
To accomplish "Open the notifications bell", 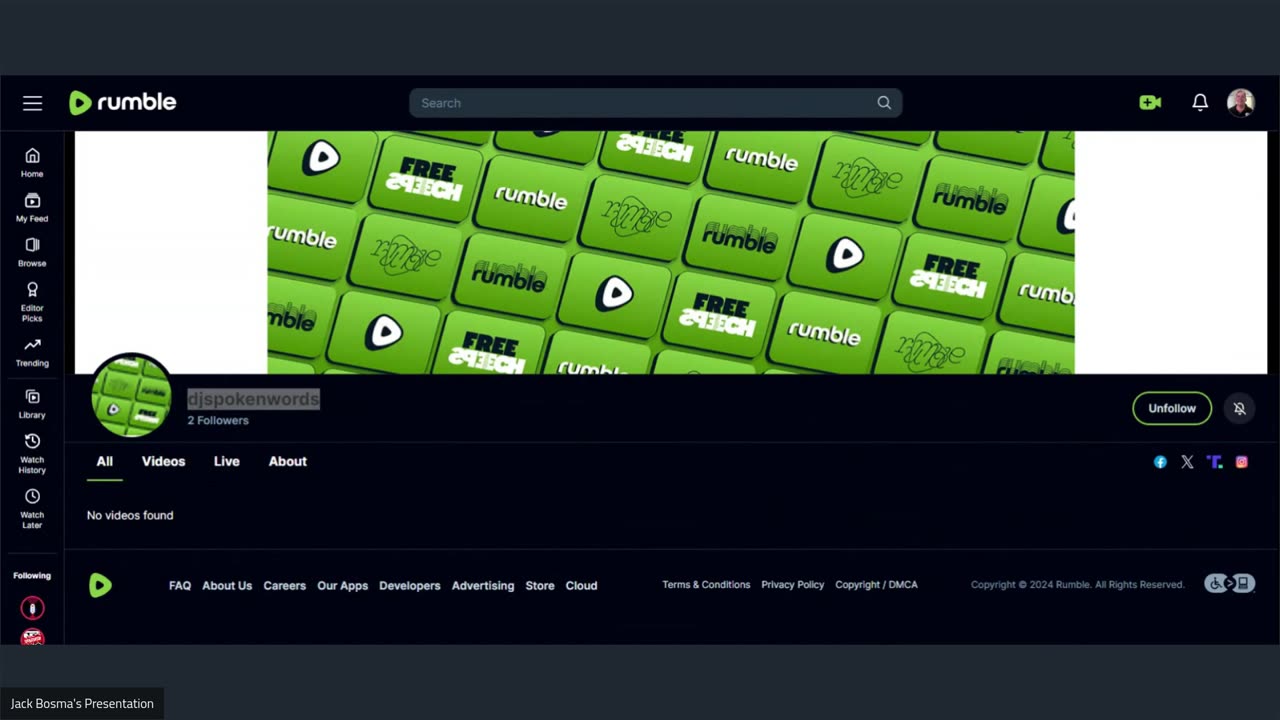I will (x=1200, y=102).
